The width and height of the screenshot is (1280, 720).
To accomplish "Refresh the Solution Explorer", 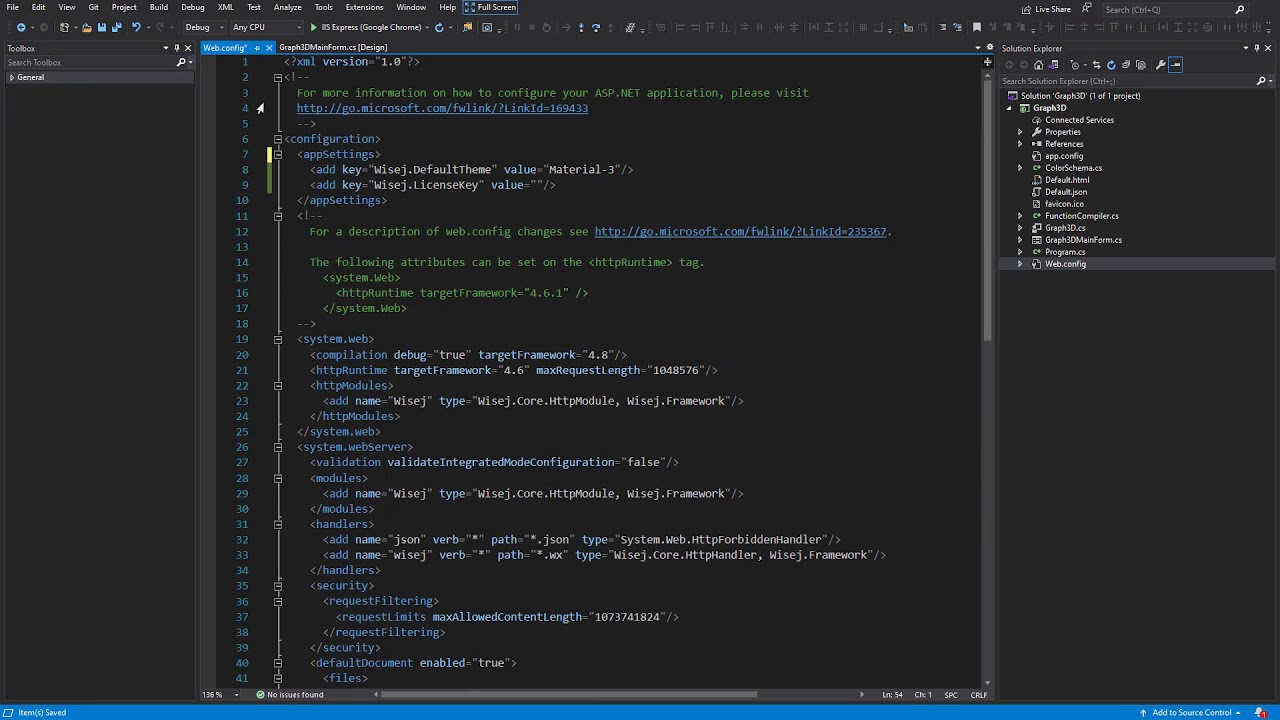I will pos(1111,65).
